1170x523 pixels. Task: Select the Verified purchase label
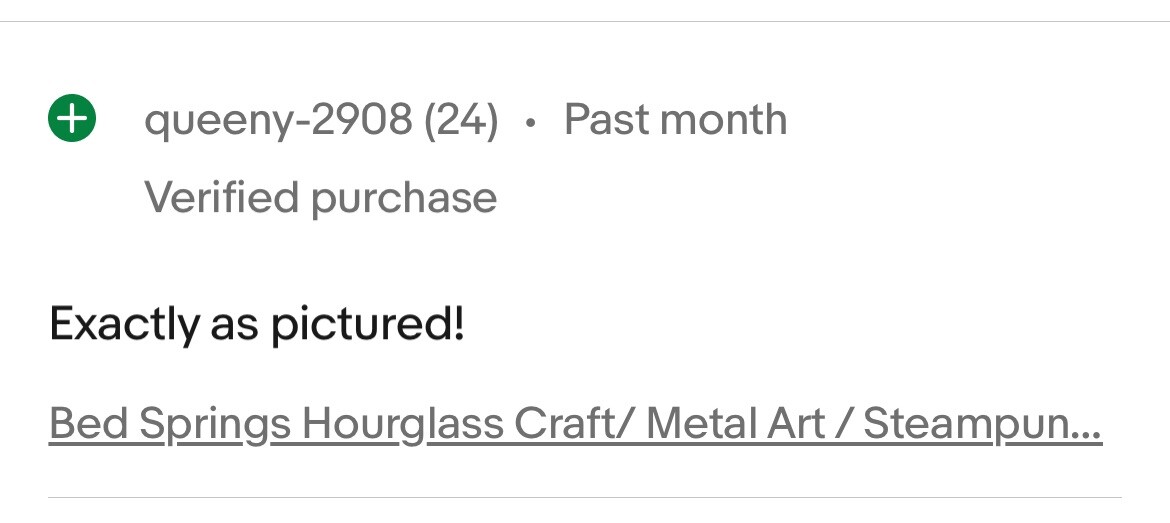tap(320, 197)
